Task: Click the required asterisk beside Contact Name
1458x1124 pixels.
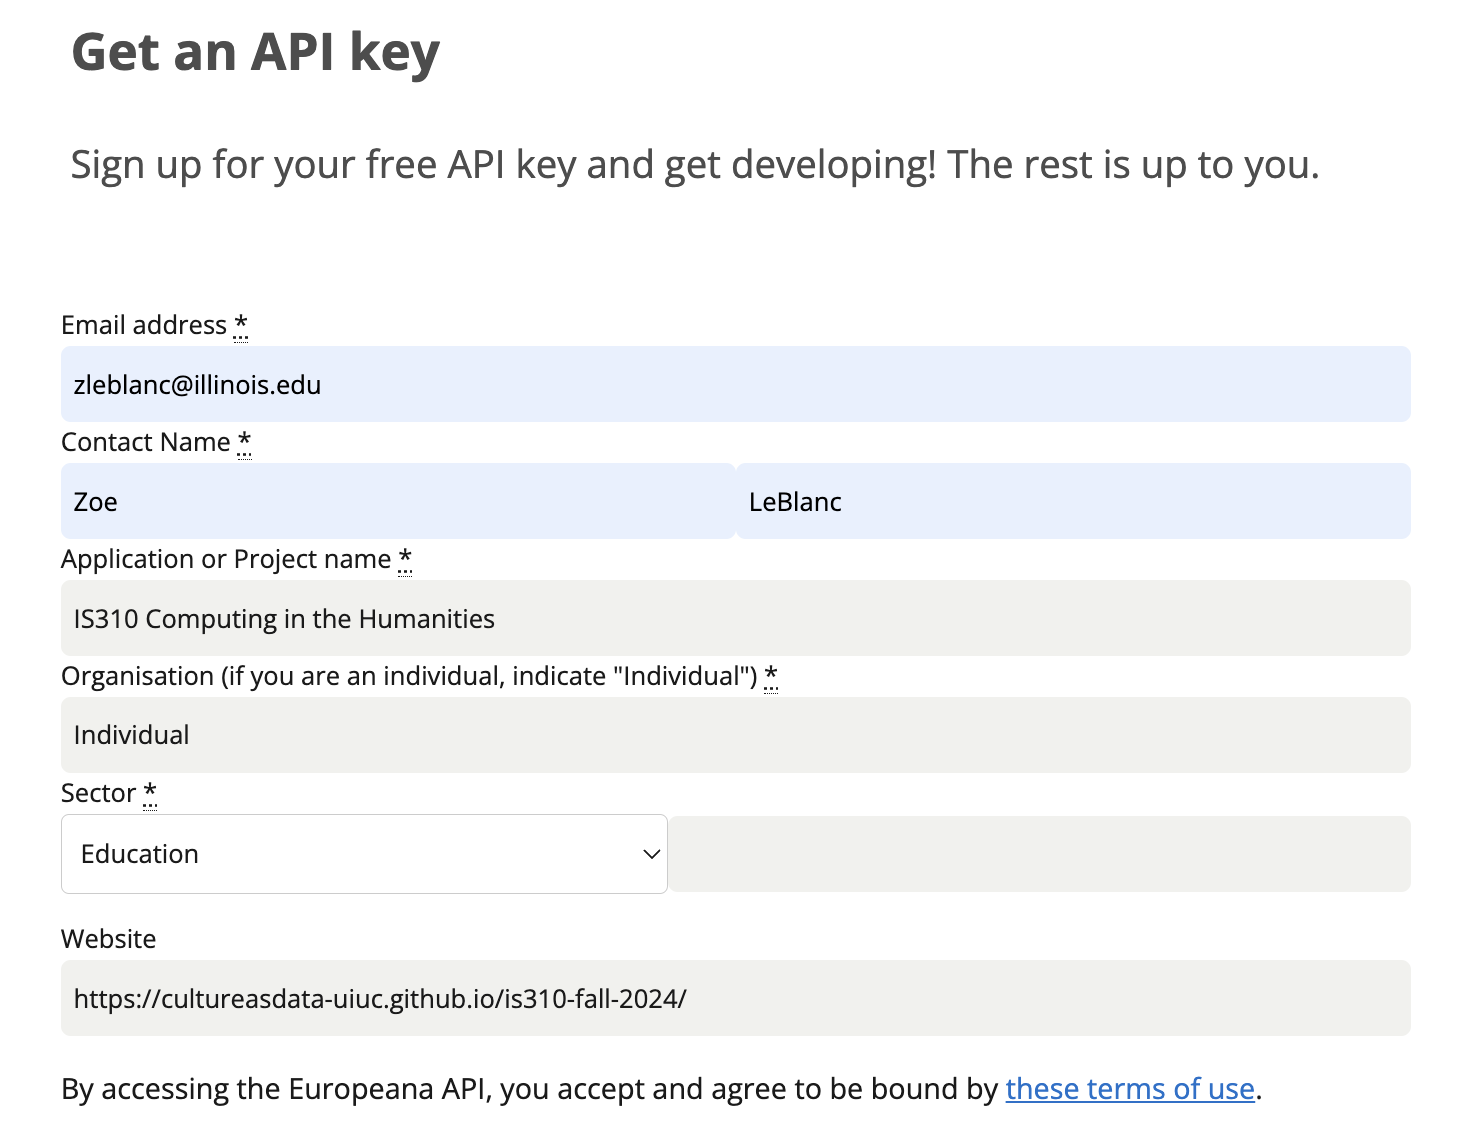Action: point(244,441)
